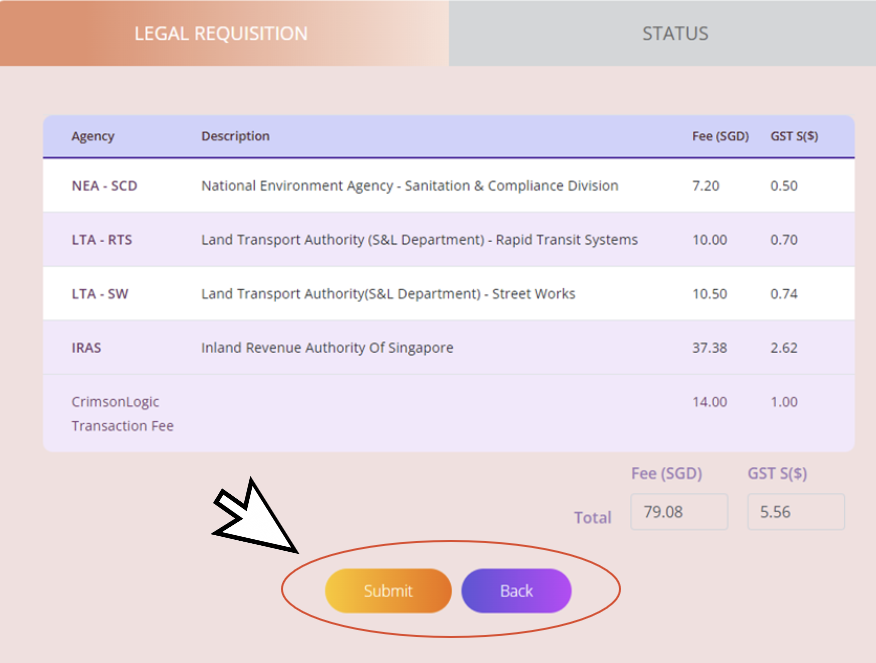The width and height of the screenshot is (876, 663).
Task: Click the Fee (SGD) table column header
Action: [720, 136]
